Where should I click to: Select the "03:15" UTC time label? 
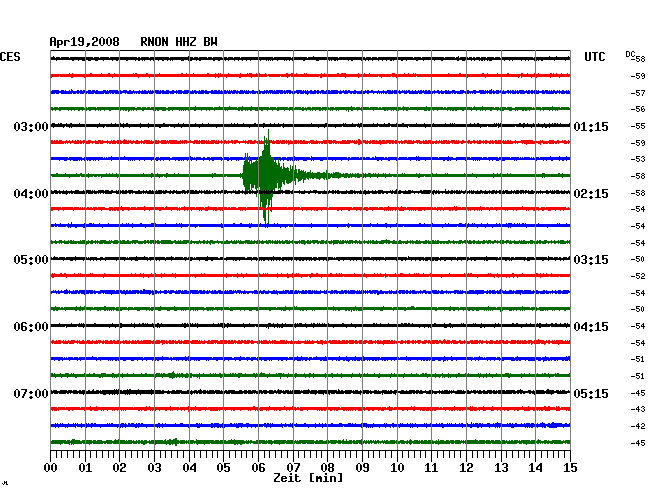tap(591, 260)
